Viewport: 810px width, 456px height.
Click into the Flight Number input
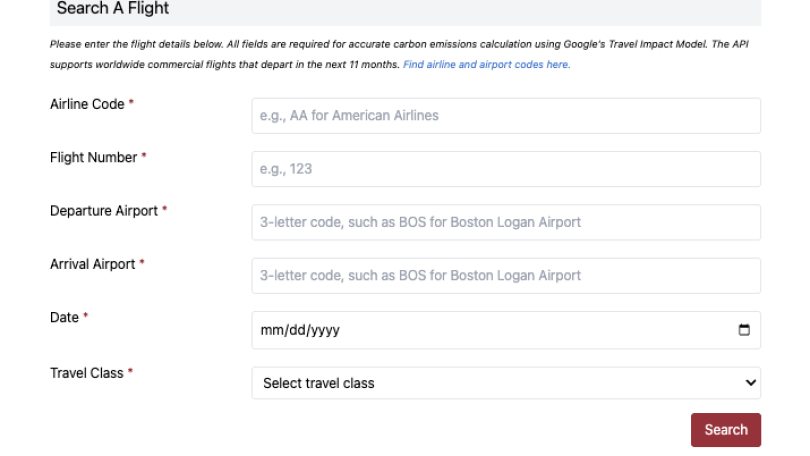click(x=505, y=169)
